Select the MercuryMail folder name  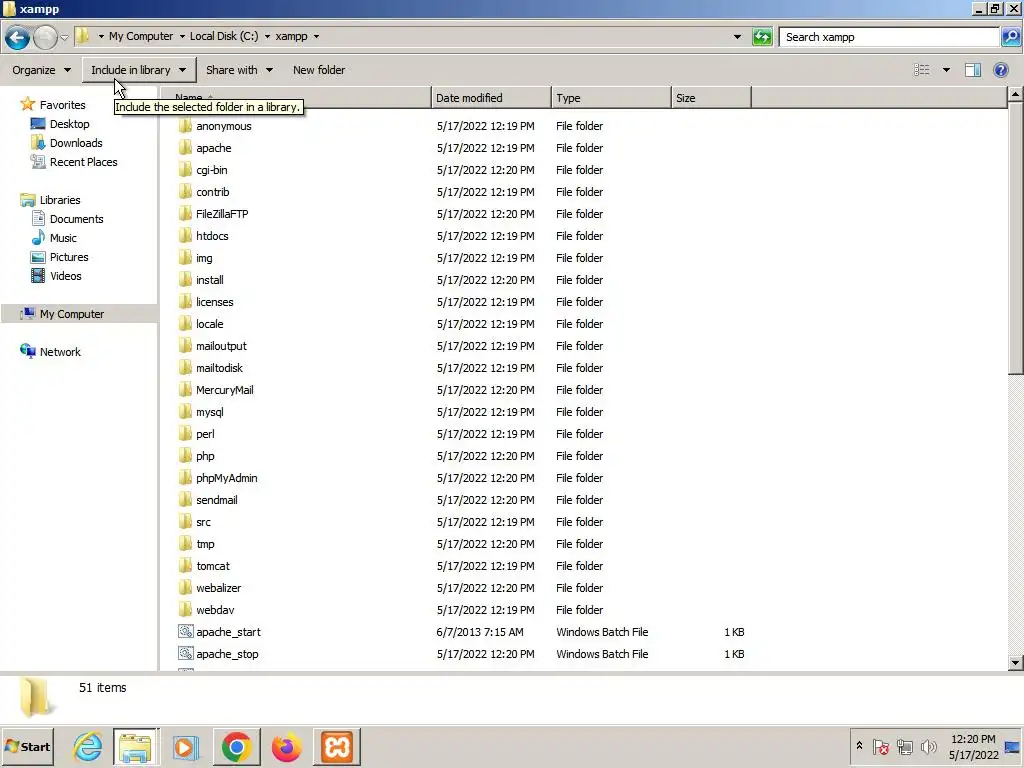tap(225, 390)
